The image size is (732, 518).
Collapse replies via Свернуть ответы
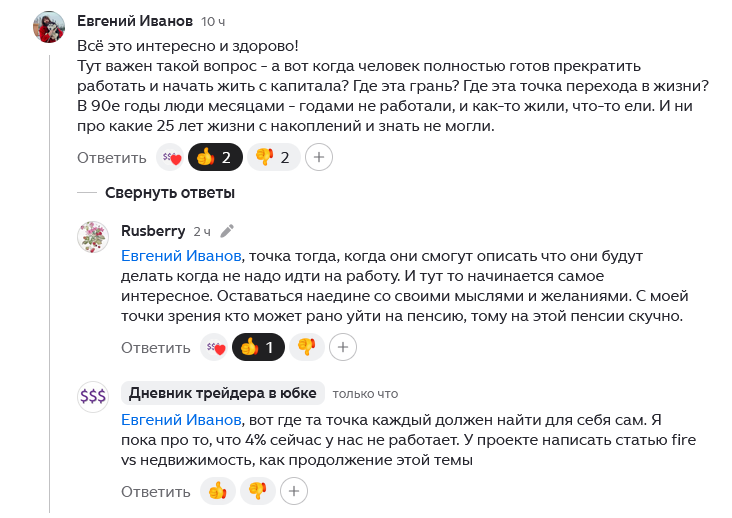tap(169, 192)
